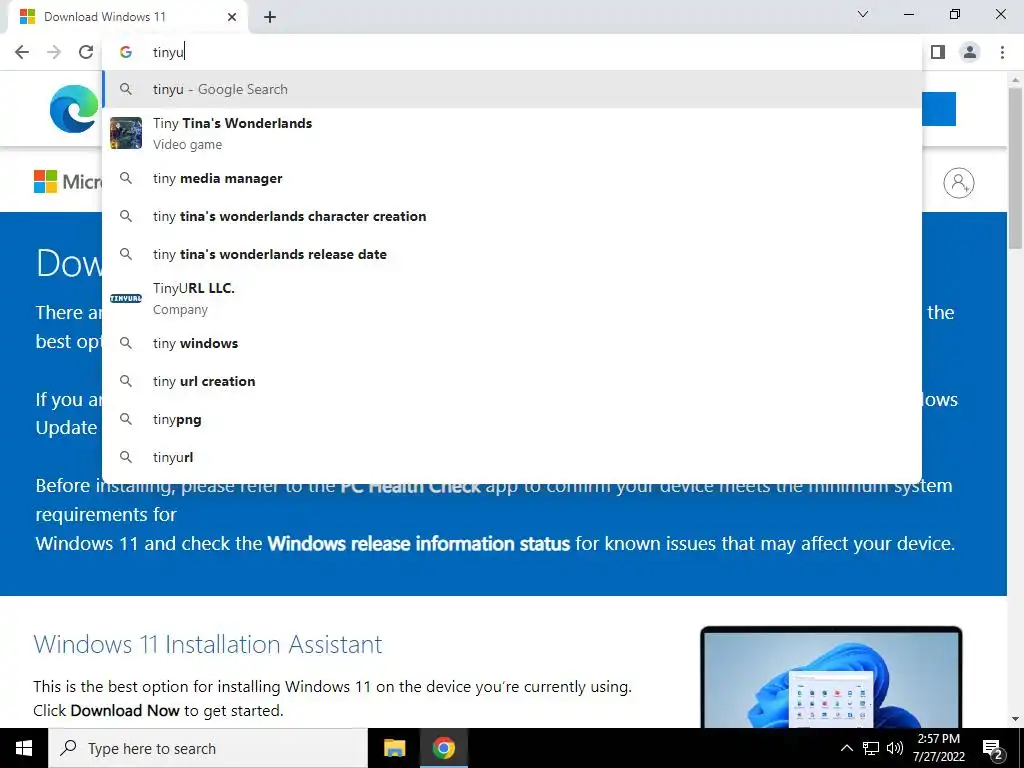Viewport: 1024px width, 768px height.
Task: Open the volume speaker tray icon
Action: coord(895,748)
